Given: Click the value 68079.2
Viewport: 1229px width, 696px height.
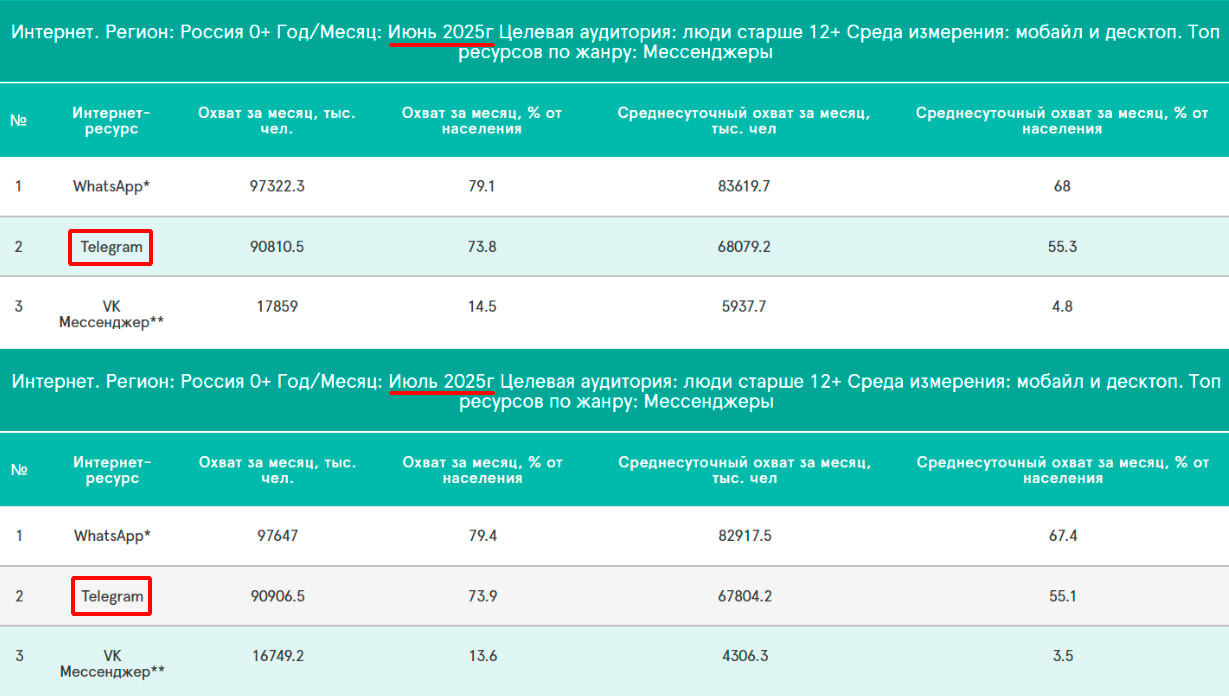Looking at the screenshot, I should pos(744,246).
